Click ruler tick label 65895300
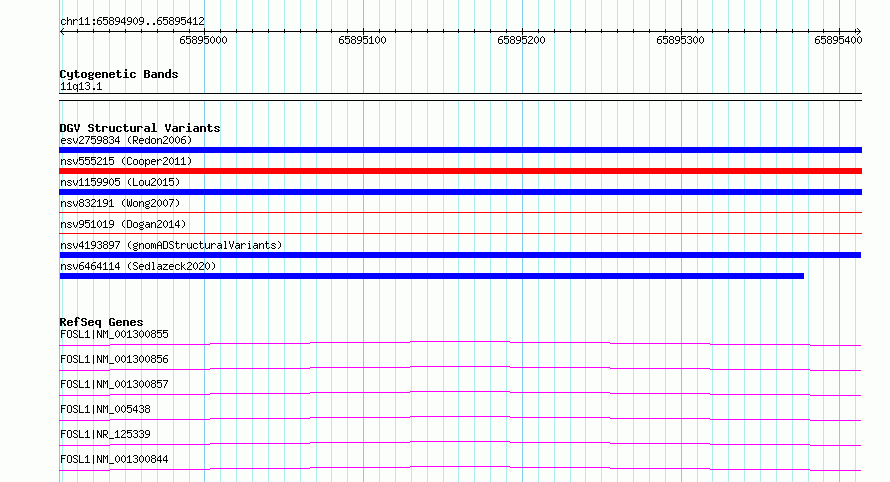 click(680, 40)
